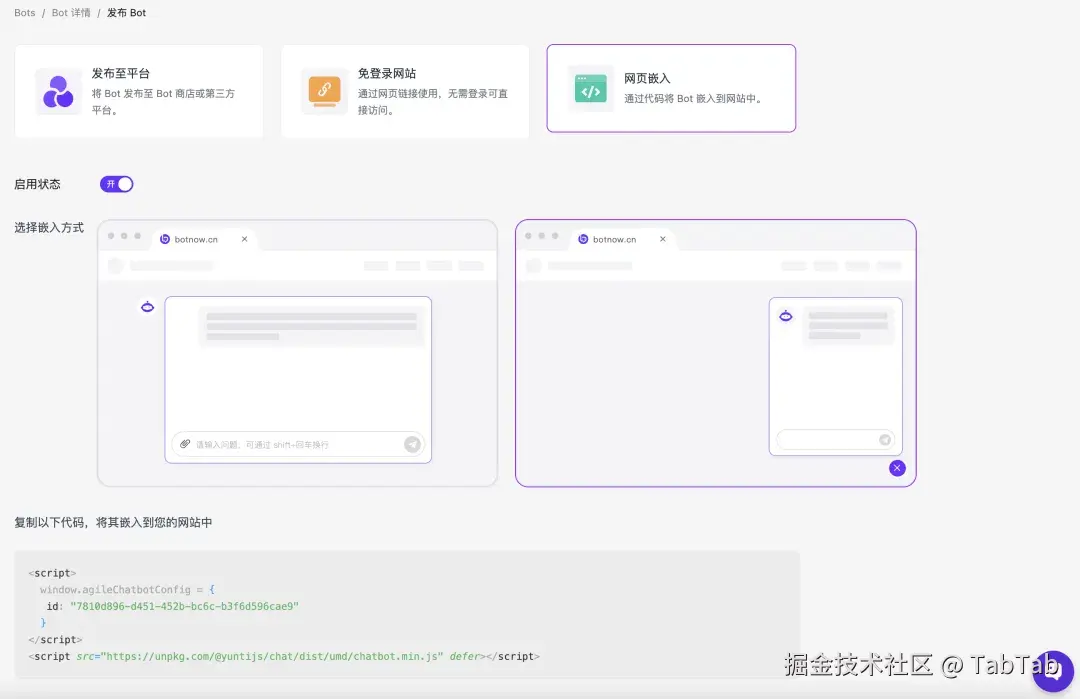Open the Bots breadcrumb link

pyautogui.click(x=25, y=13)
